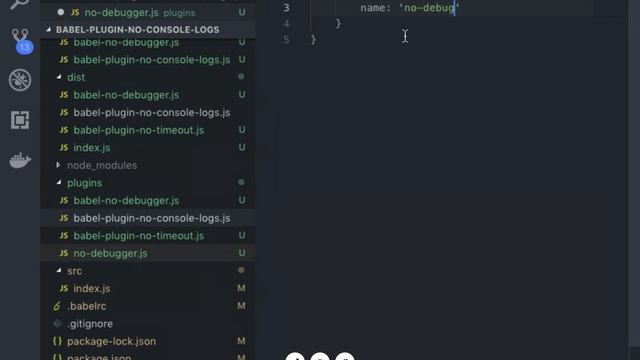Open untracked babel-plugin-no-console-logs.js listed above dist folder
The image size is (640, 360).
click(x=152, y=60)
